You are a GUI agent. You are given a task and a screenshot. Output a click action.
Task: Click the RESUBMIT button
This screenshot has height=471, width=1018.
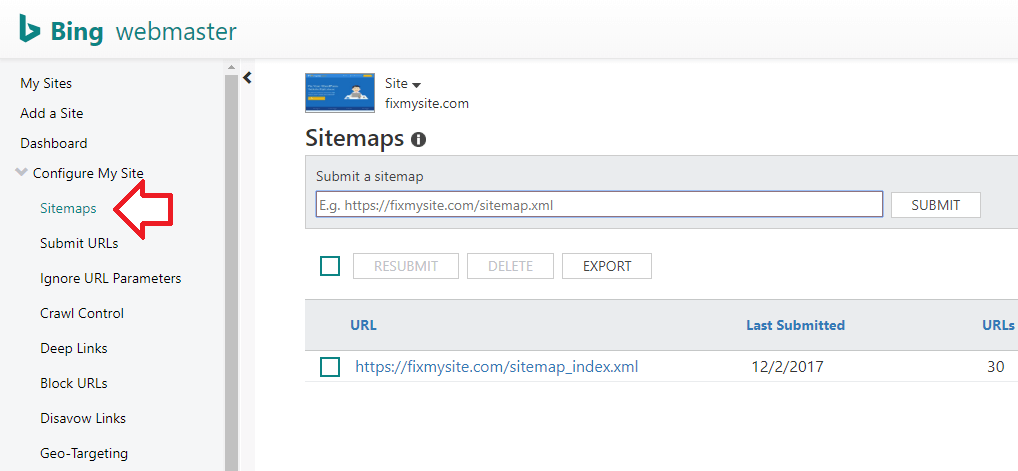tap(406, 266)
